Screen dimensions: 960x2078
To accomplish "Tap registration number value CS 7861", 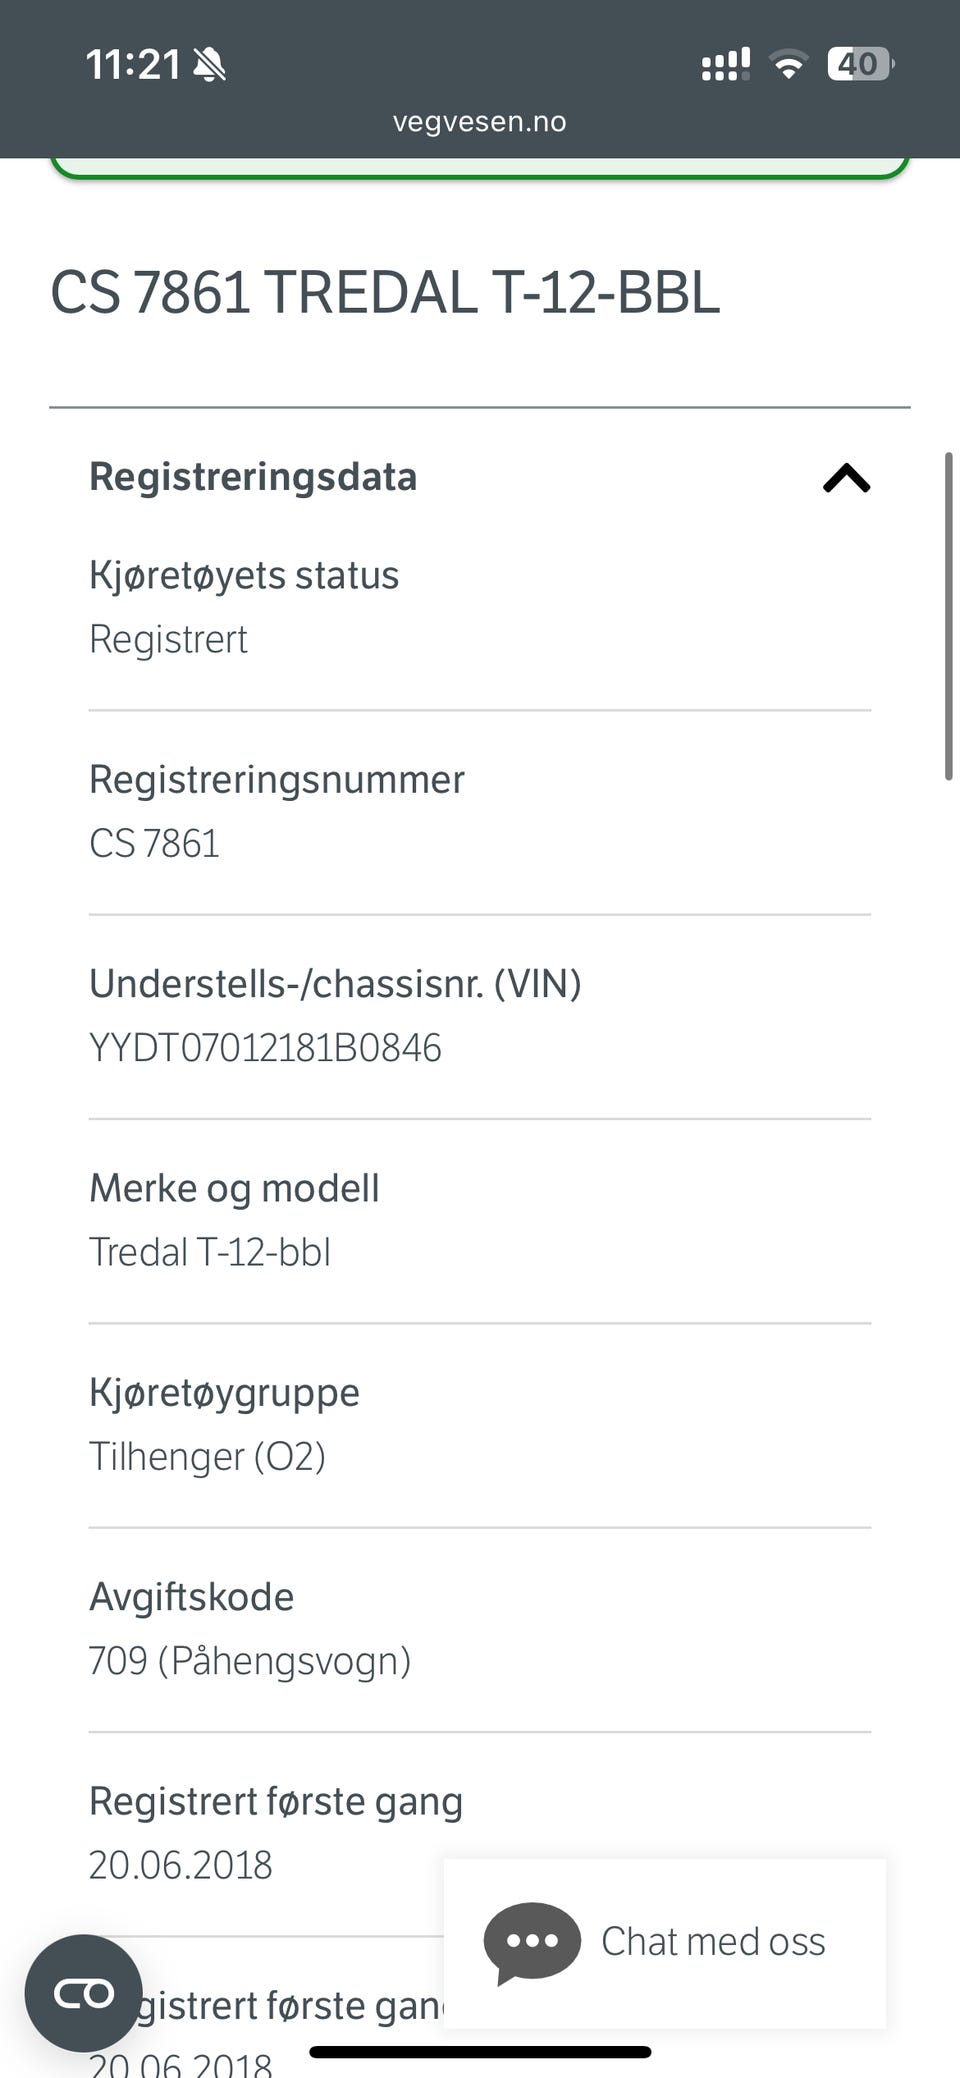I will click(154, 844).
